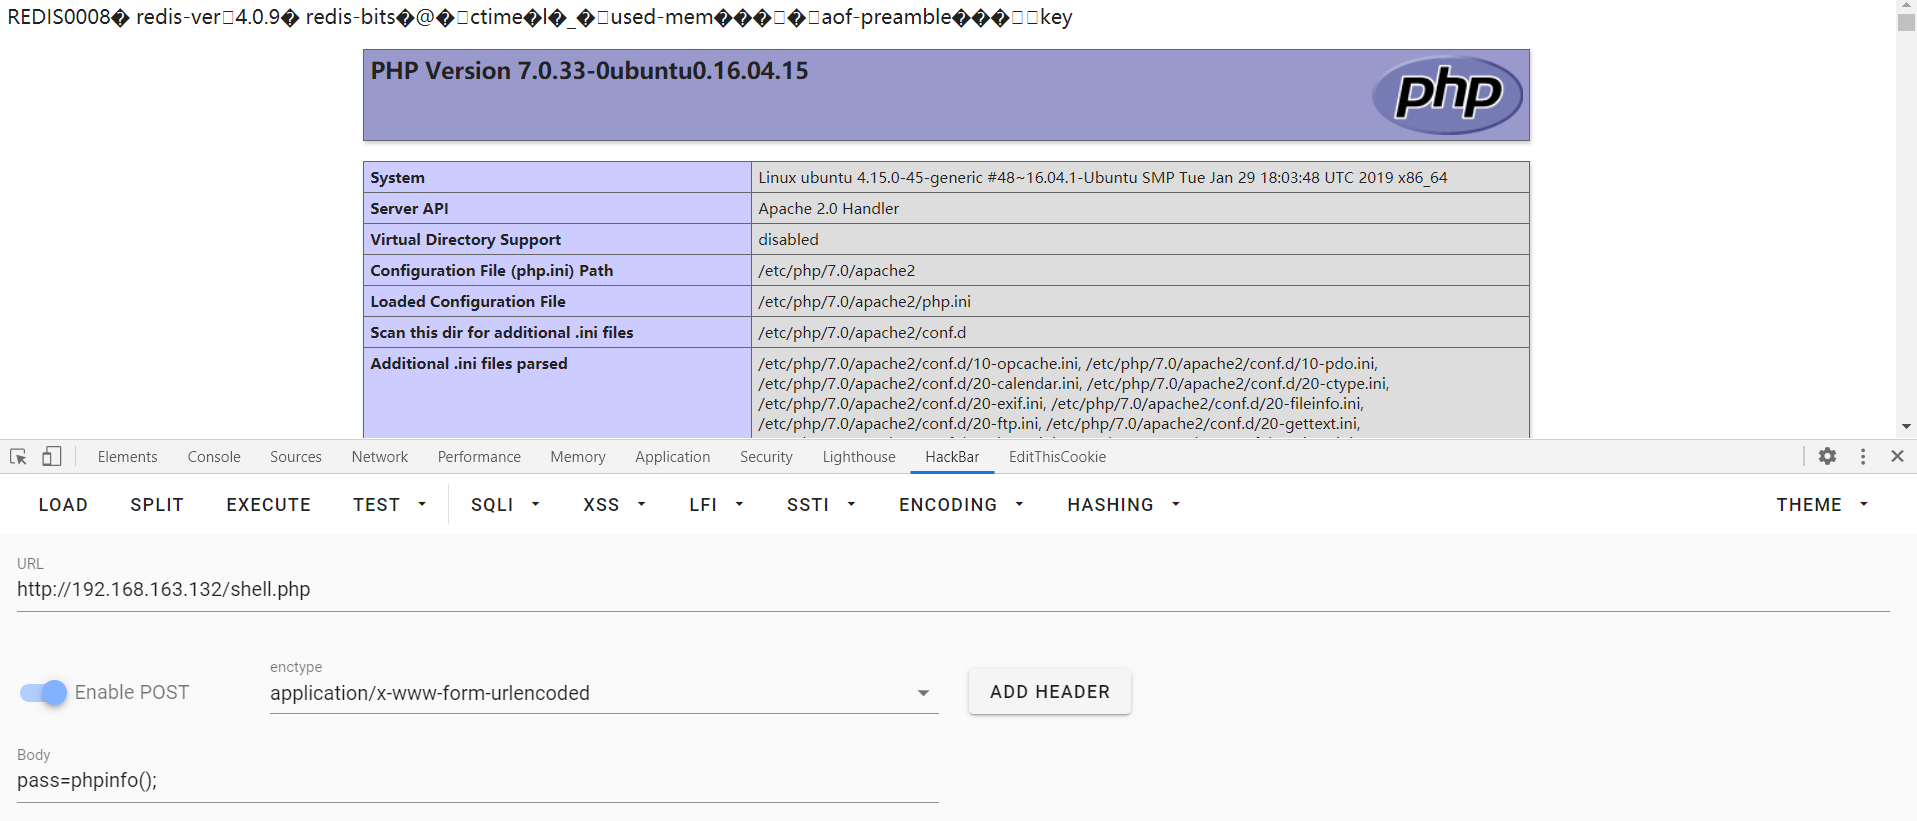Image resolution: width=1917 pixels, height=821 pixels.
Task: Open the Application tab
Action: (x=672, y=457)
